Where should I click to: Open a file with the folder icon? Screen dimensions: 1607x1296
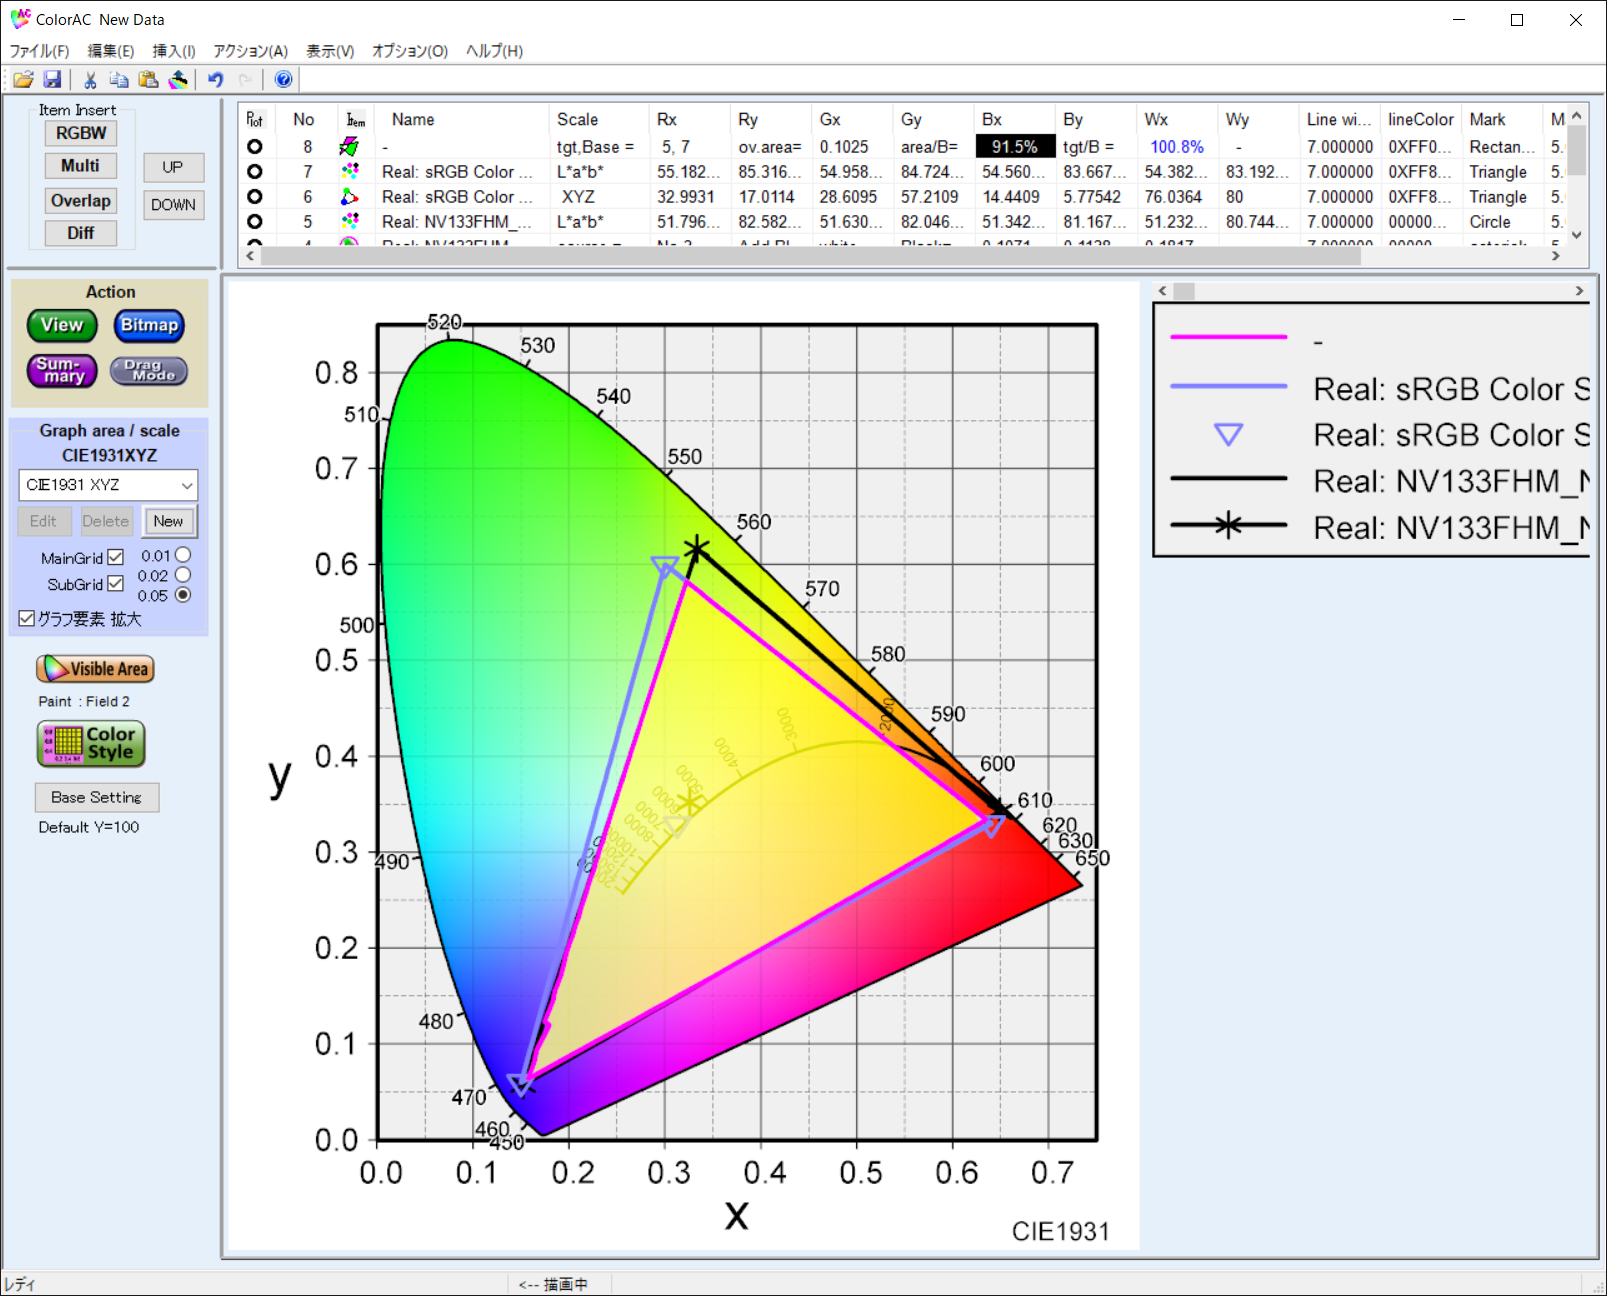[23, 80]
